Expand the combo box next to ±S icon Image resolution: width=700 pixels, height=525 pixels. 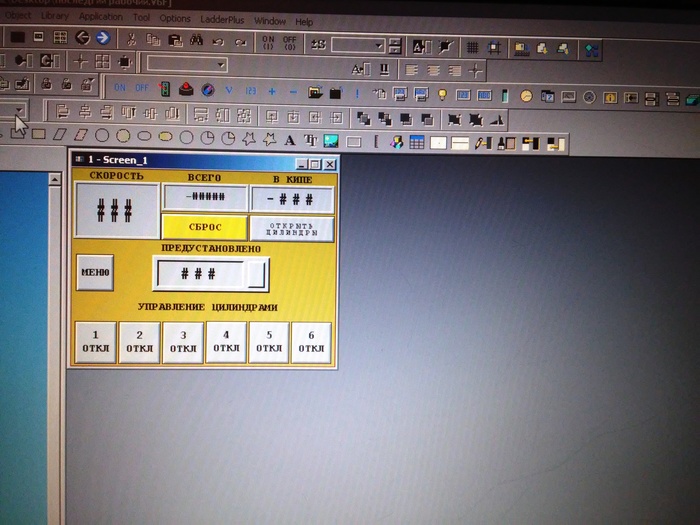[379, 45]
